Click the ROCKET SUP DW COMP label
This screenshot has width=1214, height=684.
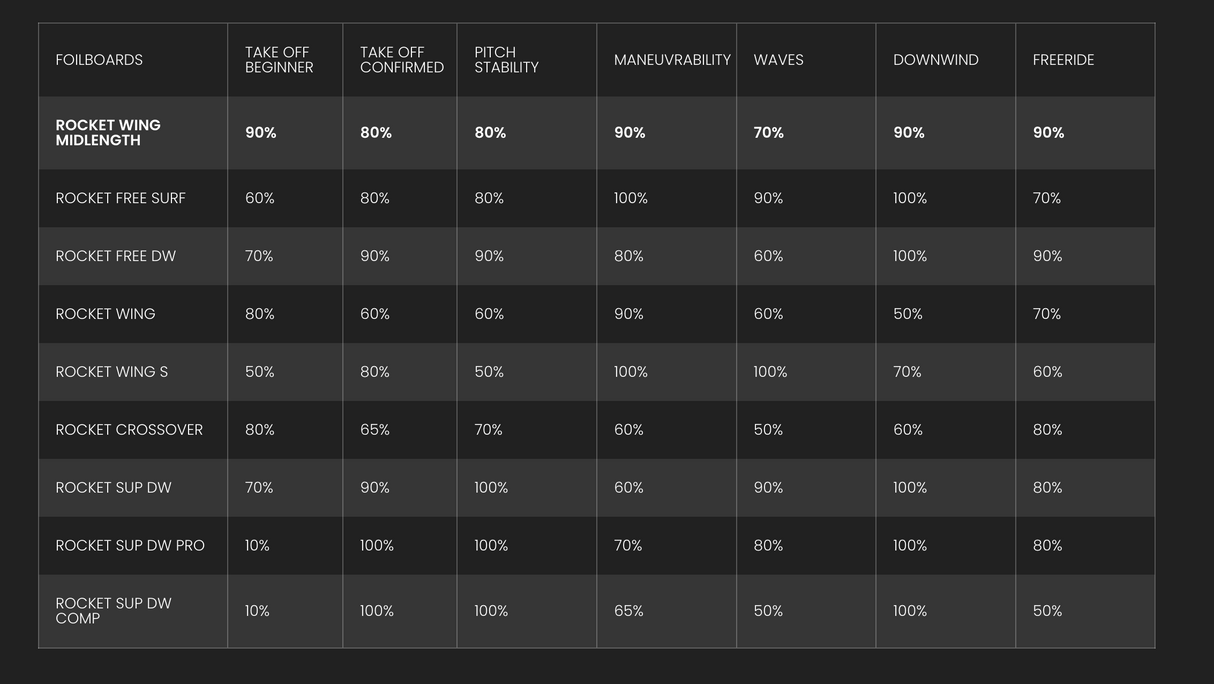113,611
